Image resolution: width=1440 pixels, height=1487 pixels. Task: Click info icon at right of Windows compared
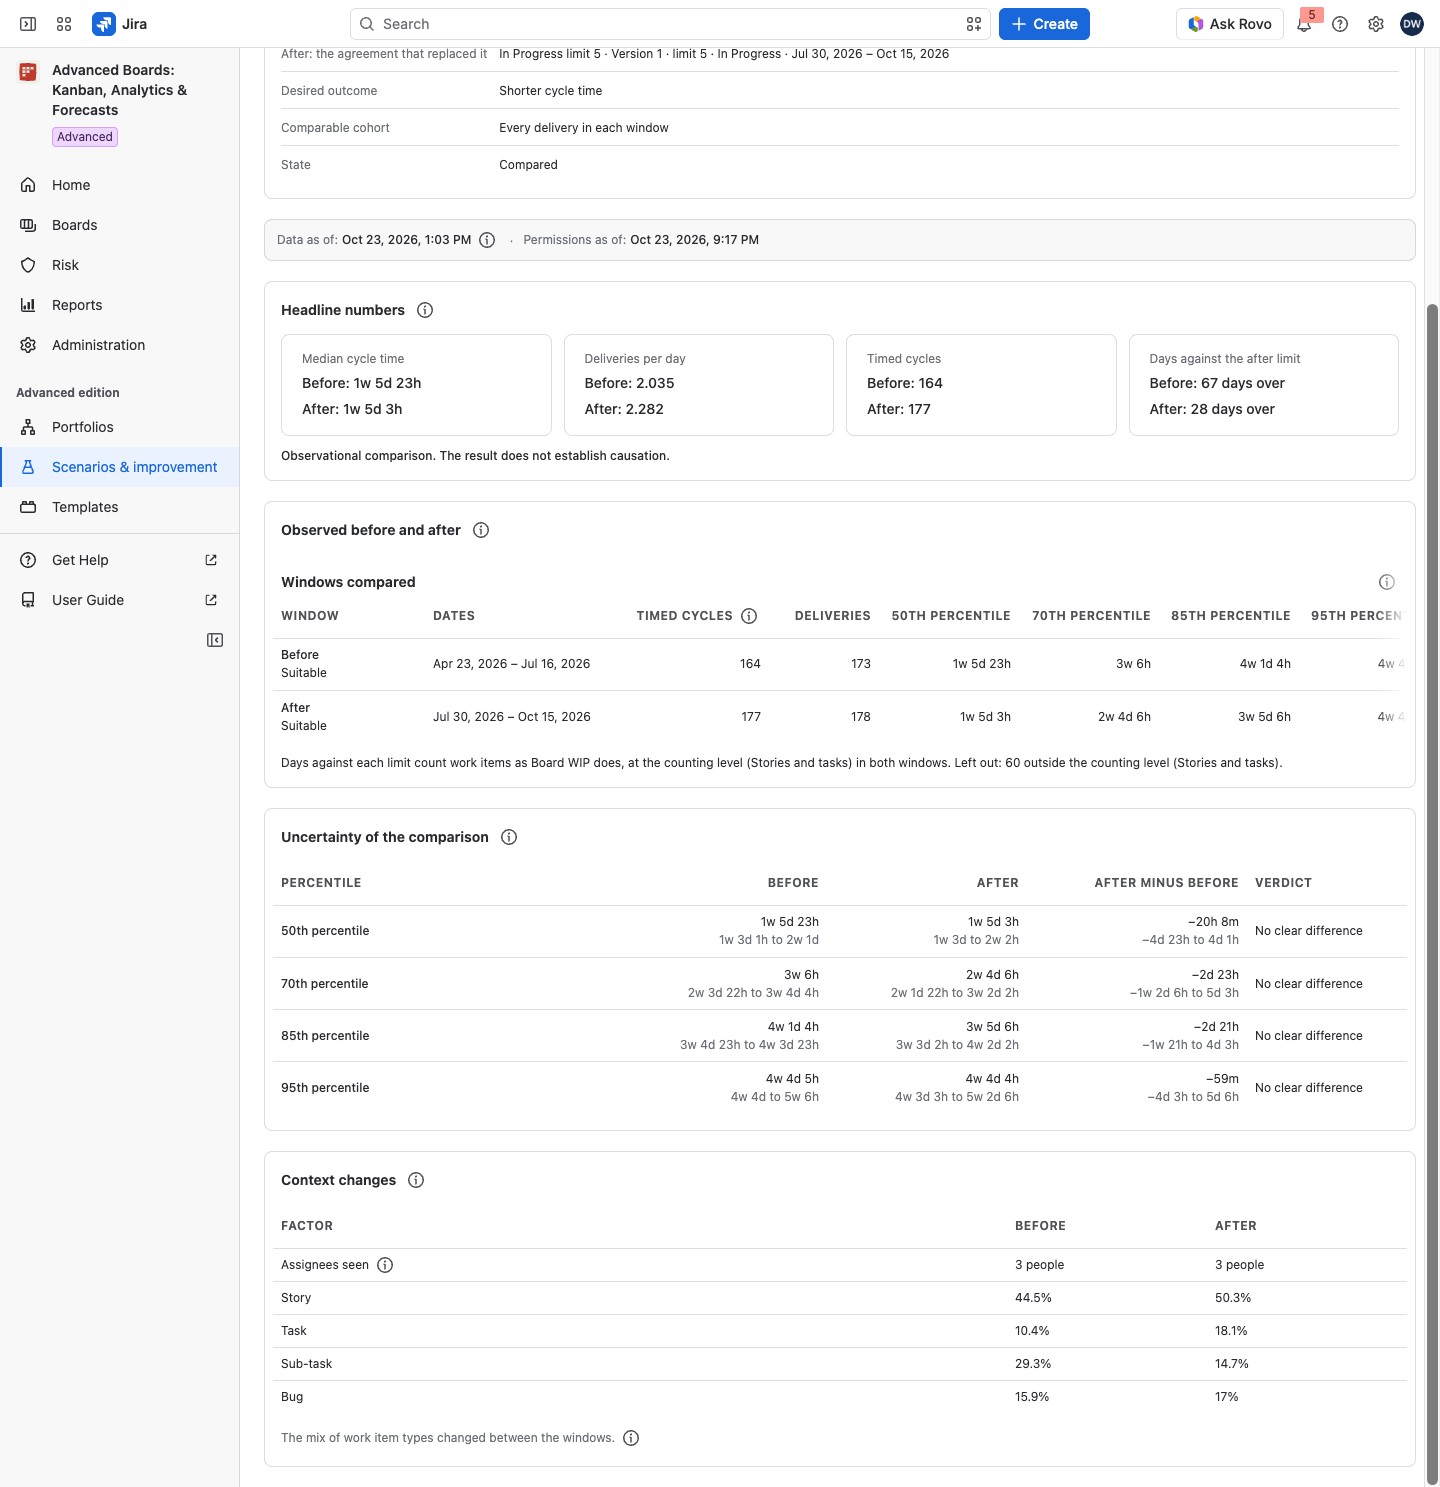[x=1387, y=582]
